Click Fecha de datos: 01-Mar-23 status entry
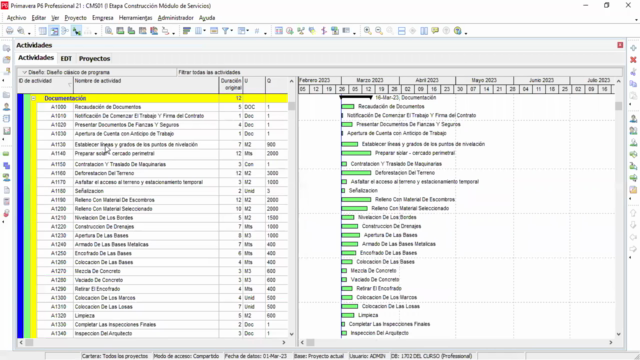This screenshot has height=360, width=640. pos(256,356)
